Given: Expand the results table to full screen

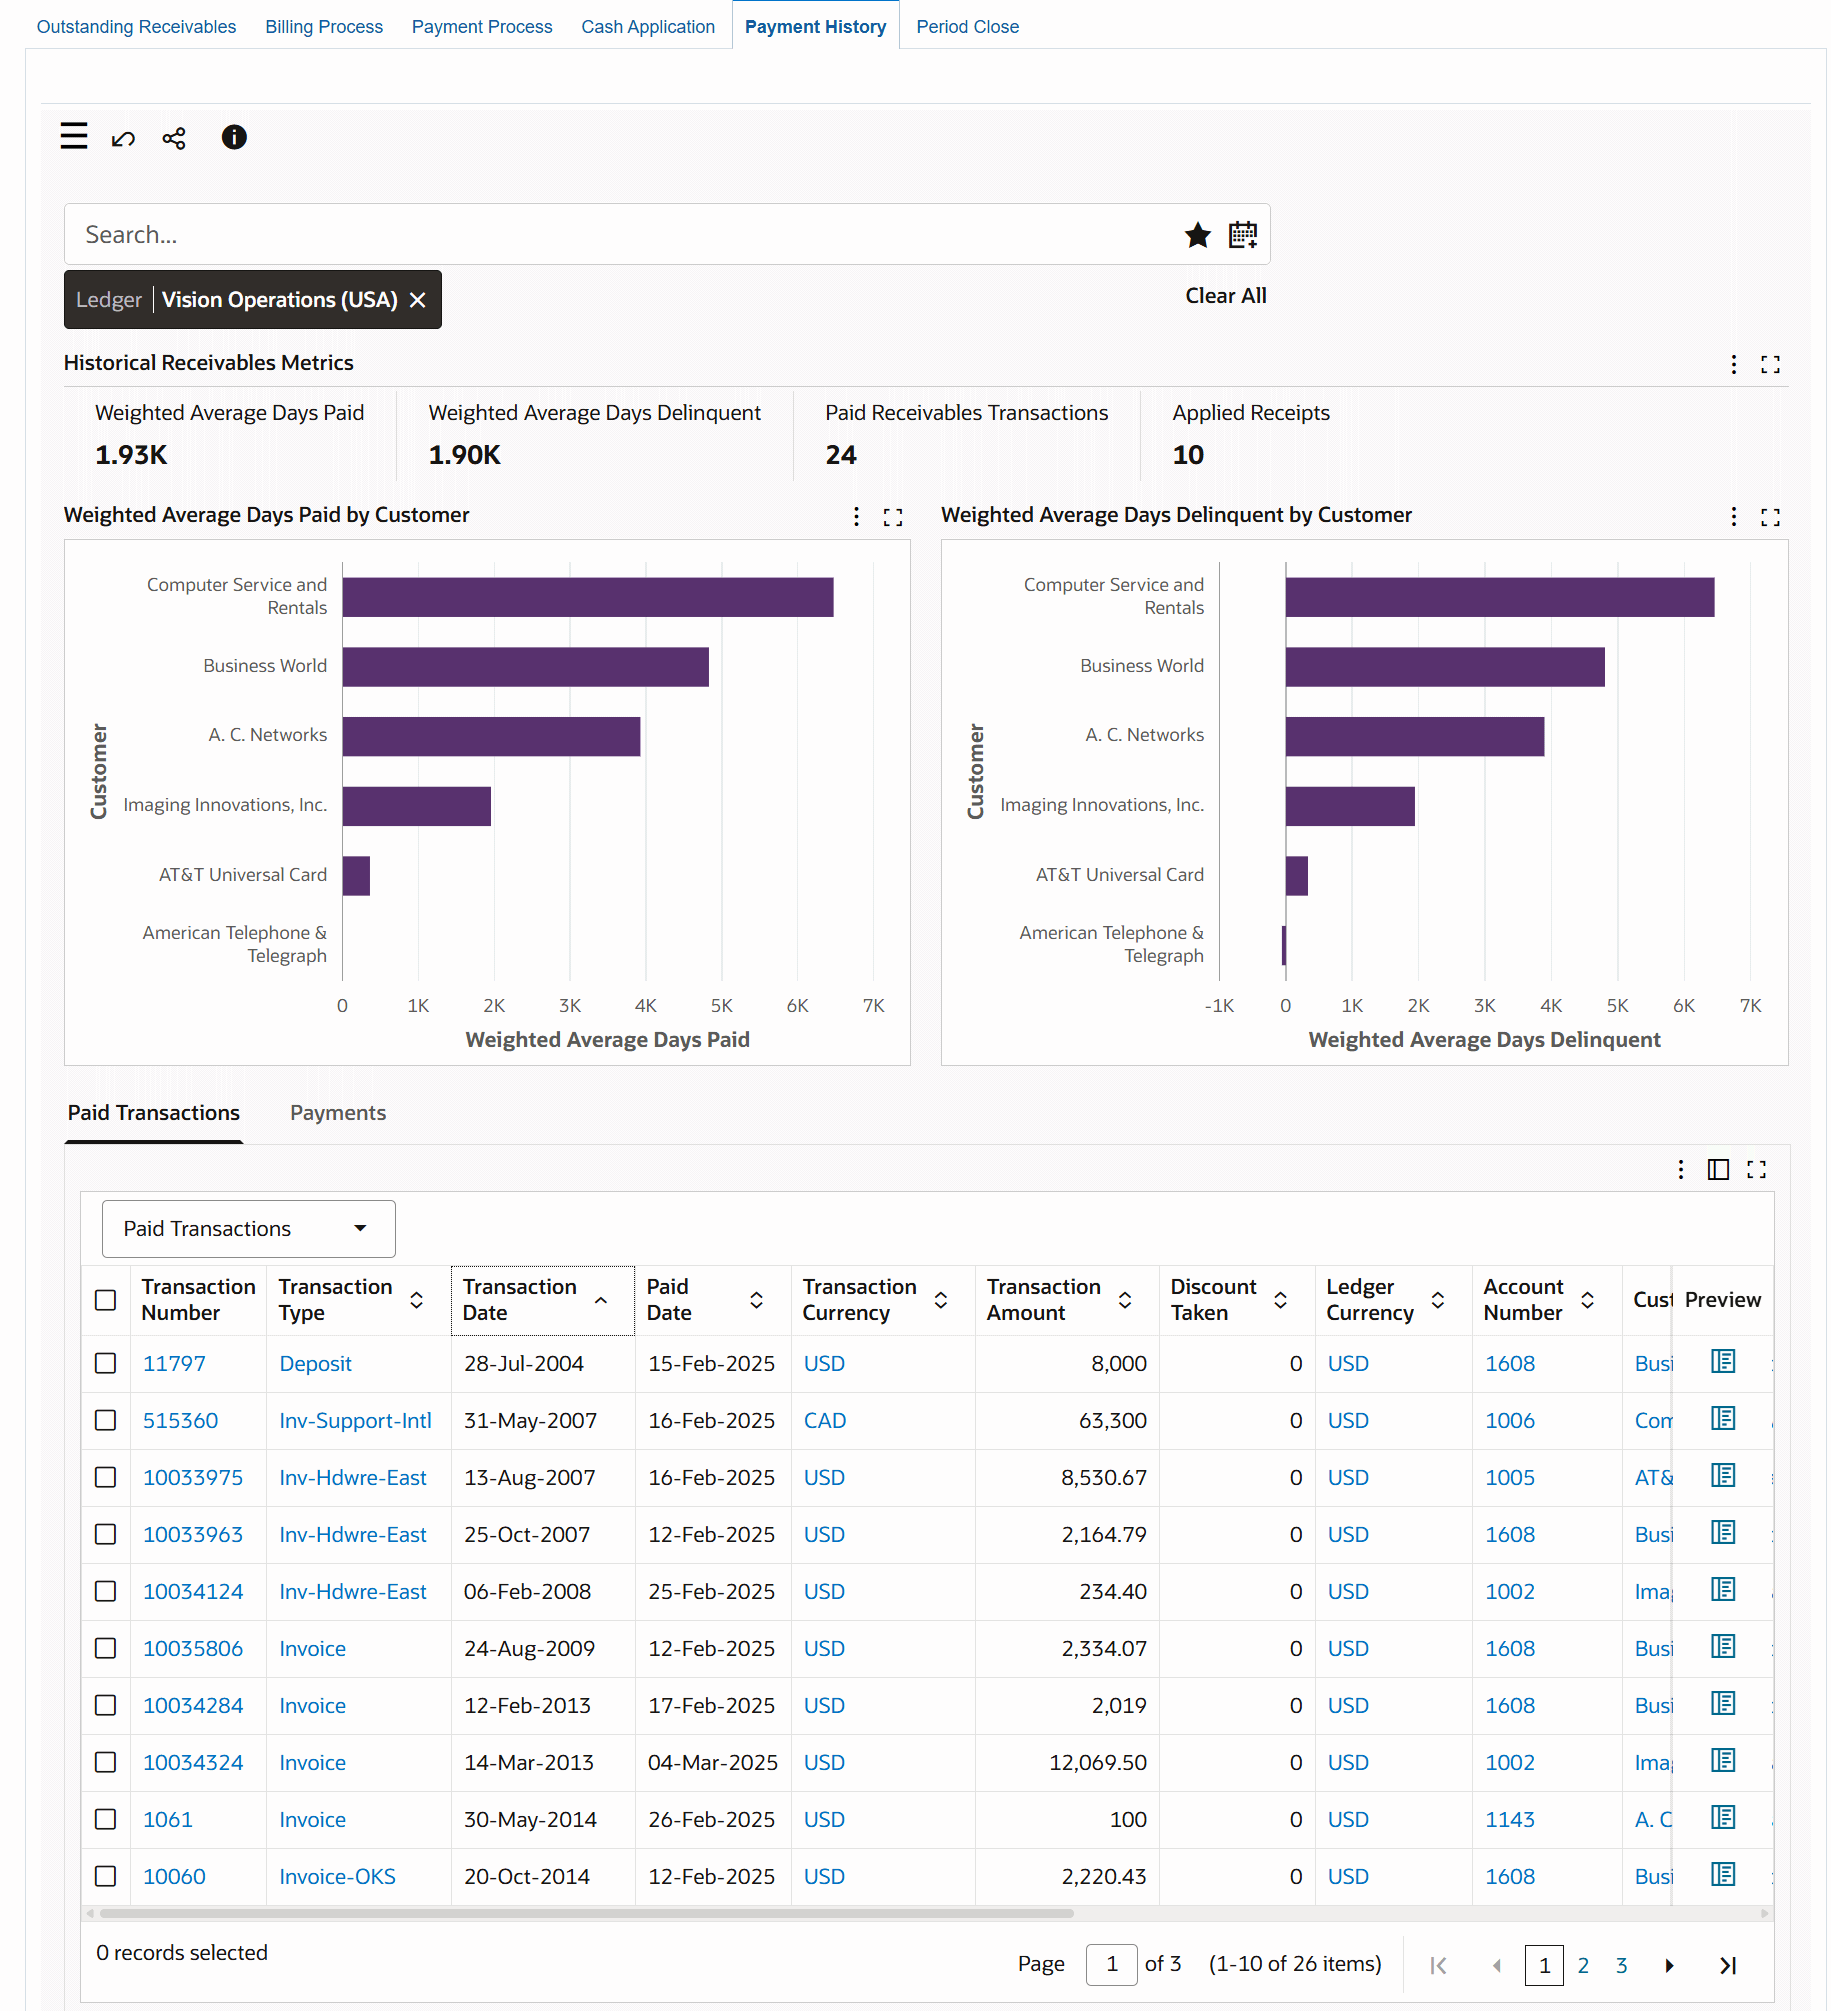Looking at the screenshot, I should coord(1756,1169).
